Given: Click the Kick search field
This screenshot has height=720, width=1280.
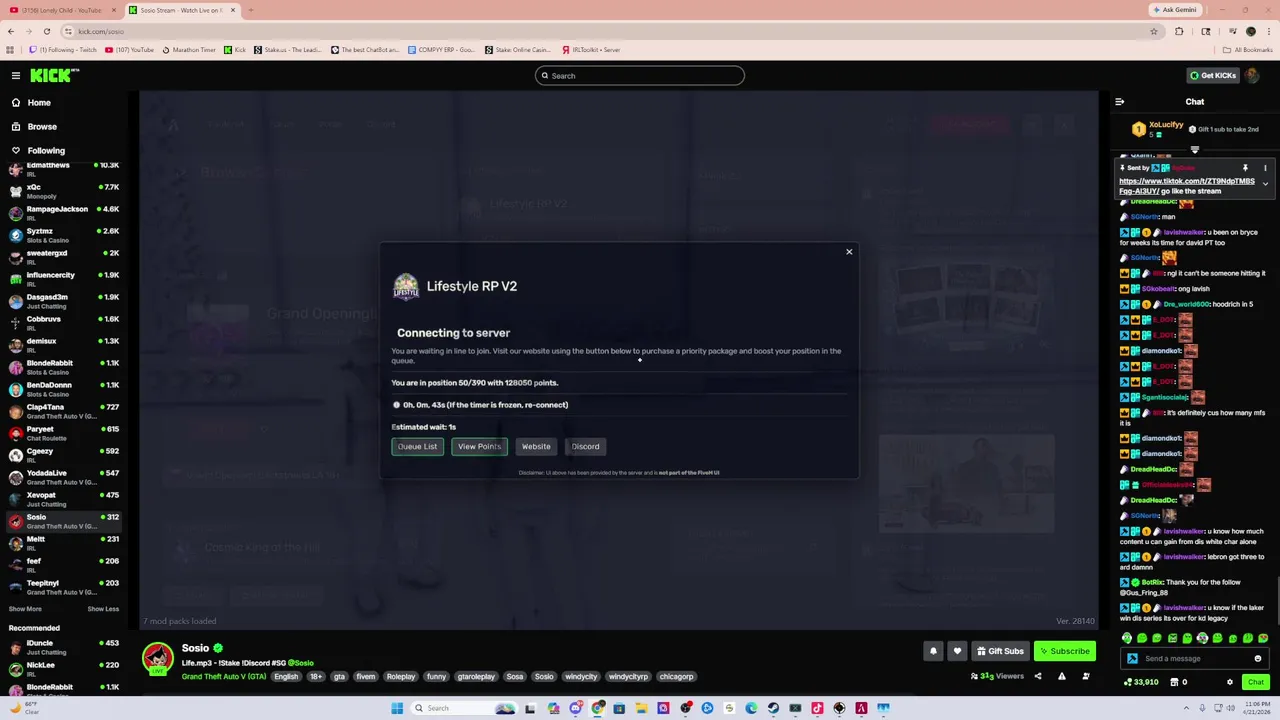Looking at the screenshot, I should [x=640, y=75].
